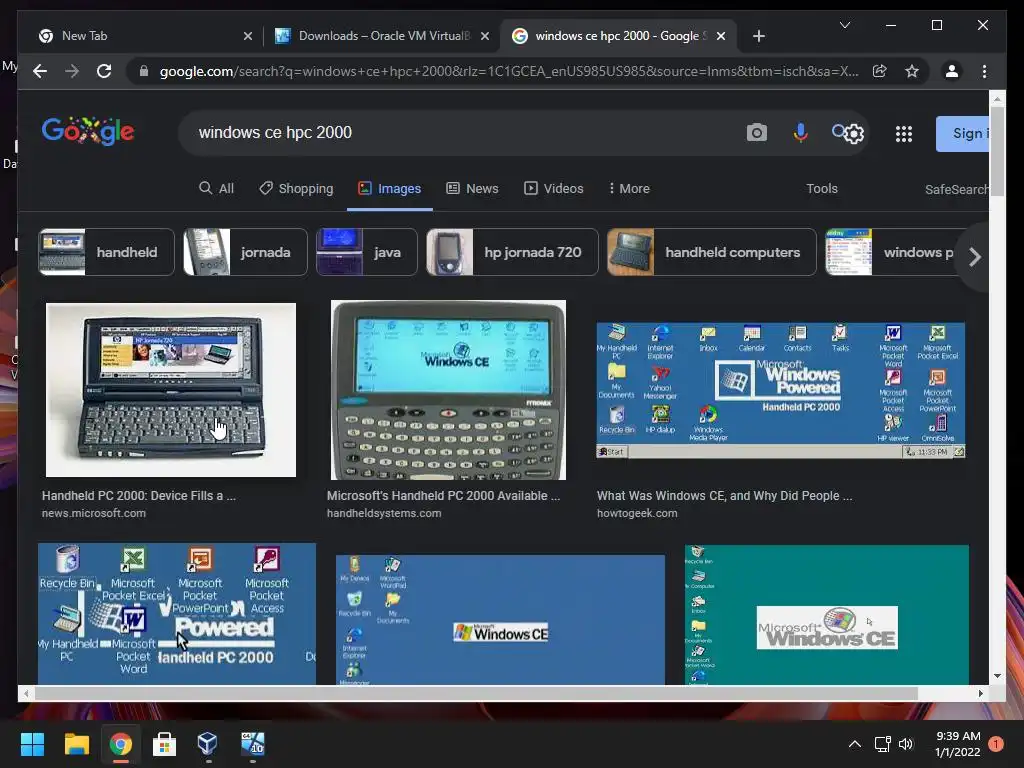Close the windows ce hpc 2000 Google tab
This screenshot has height=768, width=1024.
click(x=721, y=36)
